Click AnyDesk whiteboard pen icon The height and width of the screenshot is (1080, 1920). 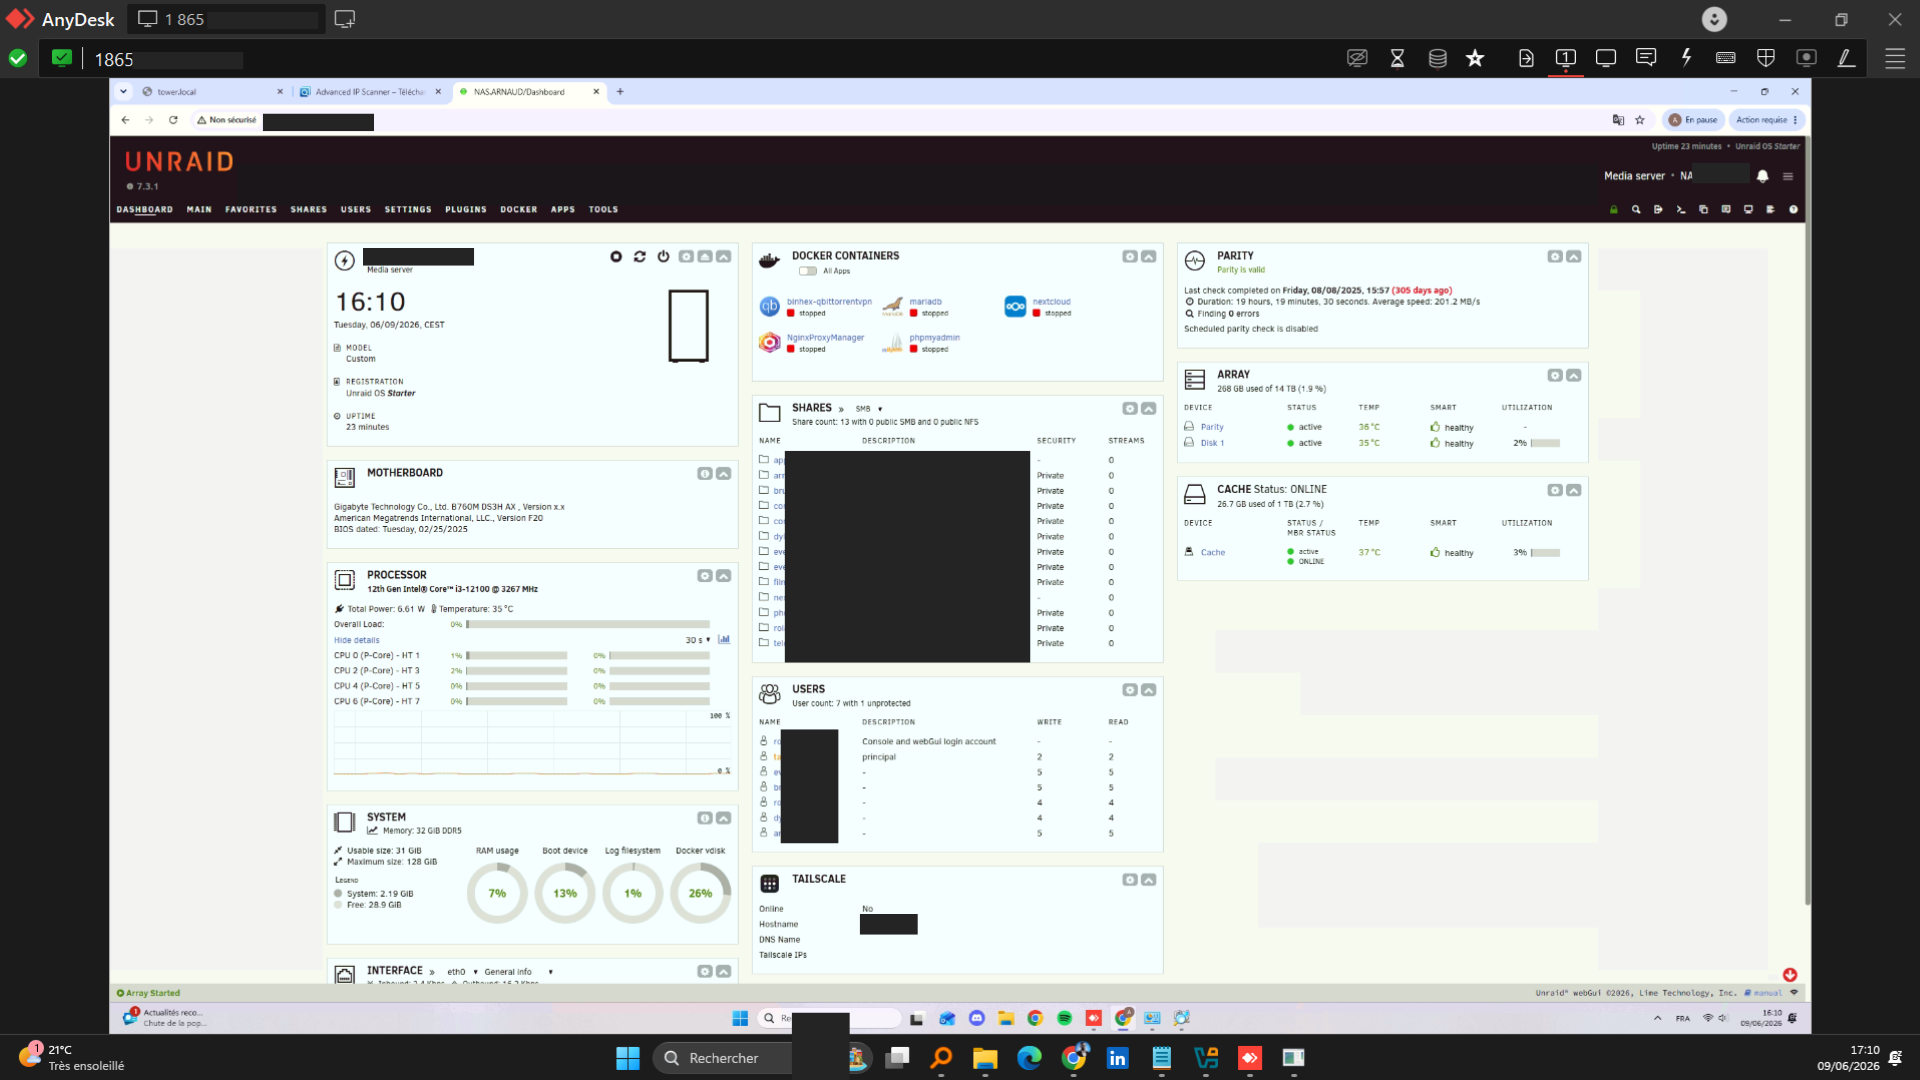tap(1846, 58)
